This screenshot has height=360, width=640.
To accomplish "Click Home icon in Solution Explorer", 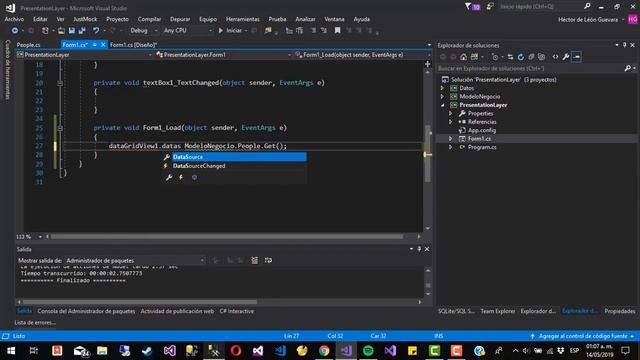I will tap(463, 57).
